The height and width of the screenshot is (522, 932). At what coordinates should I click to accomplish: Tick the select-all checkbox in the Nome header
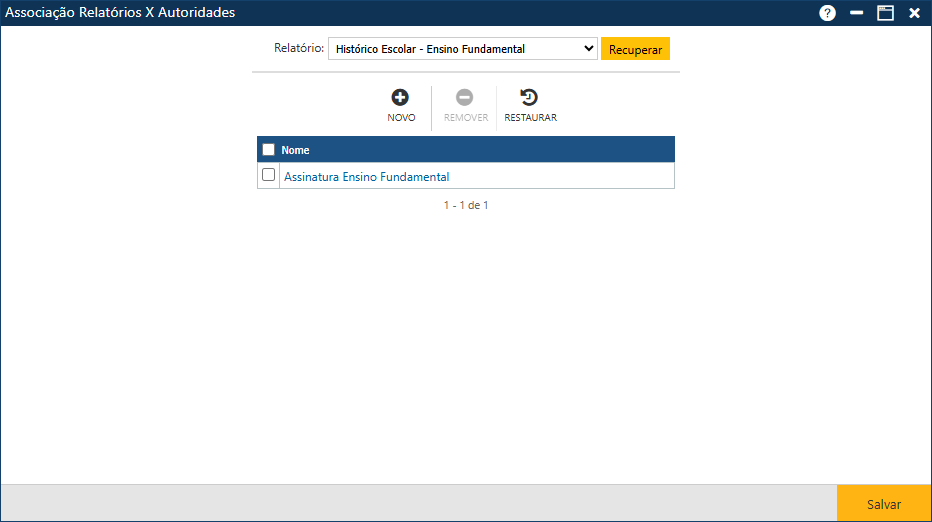[x=269, y=150]
